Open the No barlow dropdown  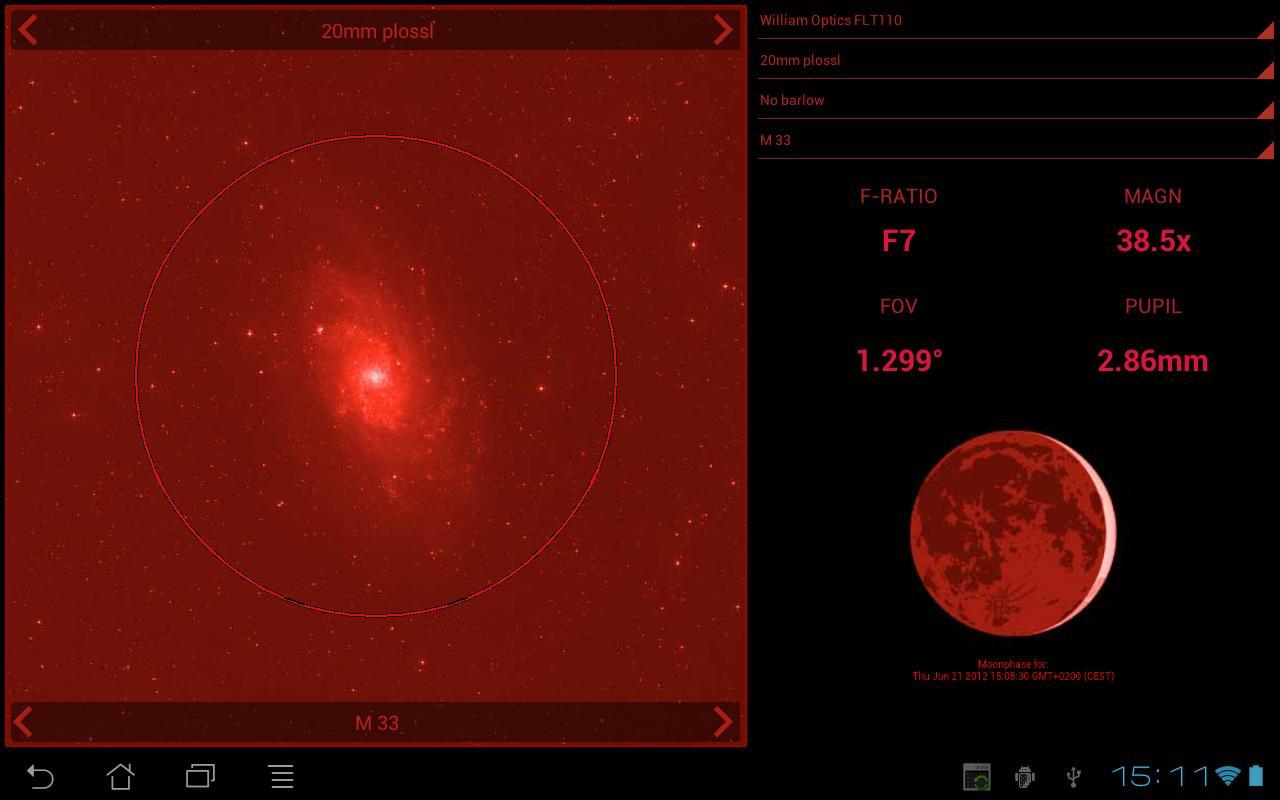[1015, 100]
